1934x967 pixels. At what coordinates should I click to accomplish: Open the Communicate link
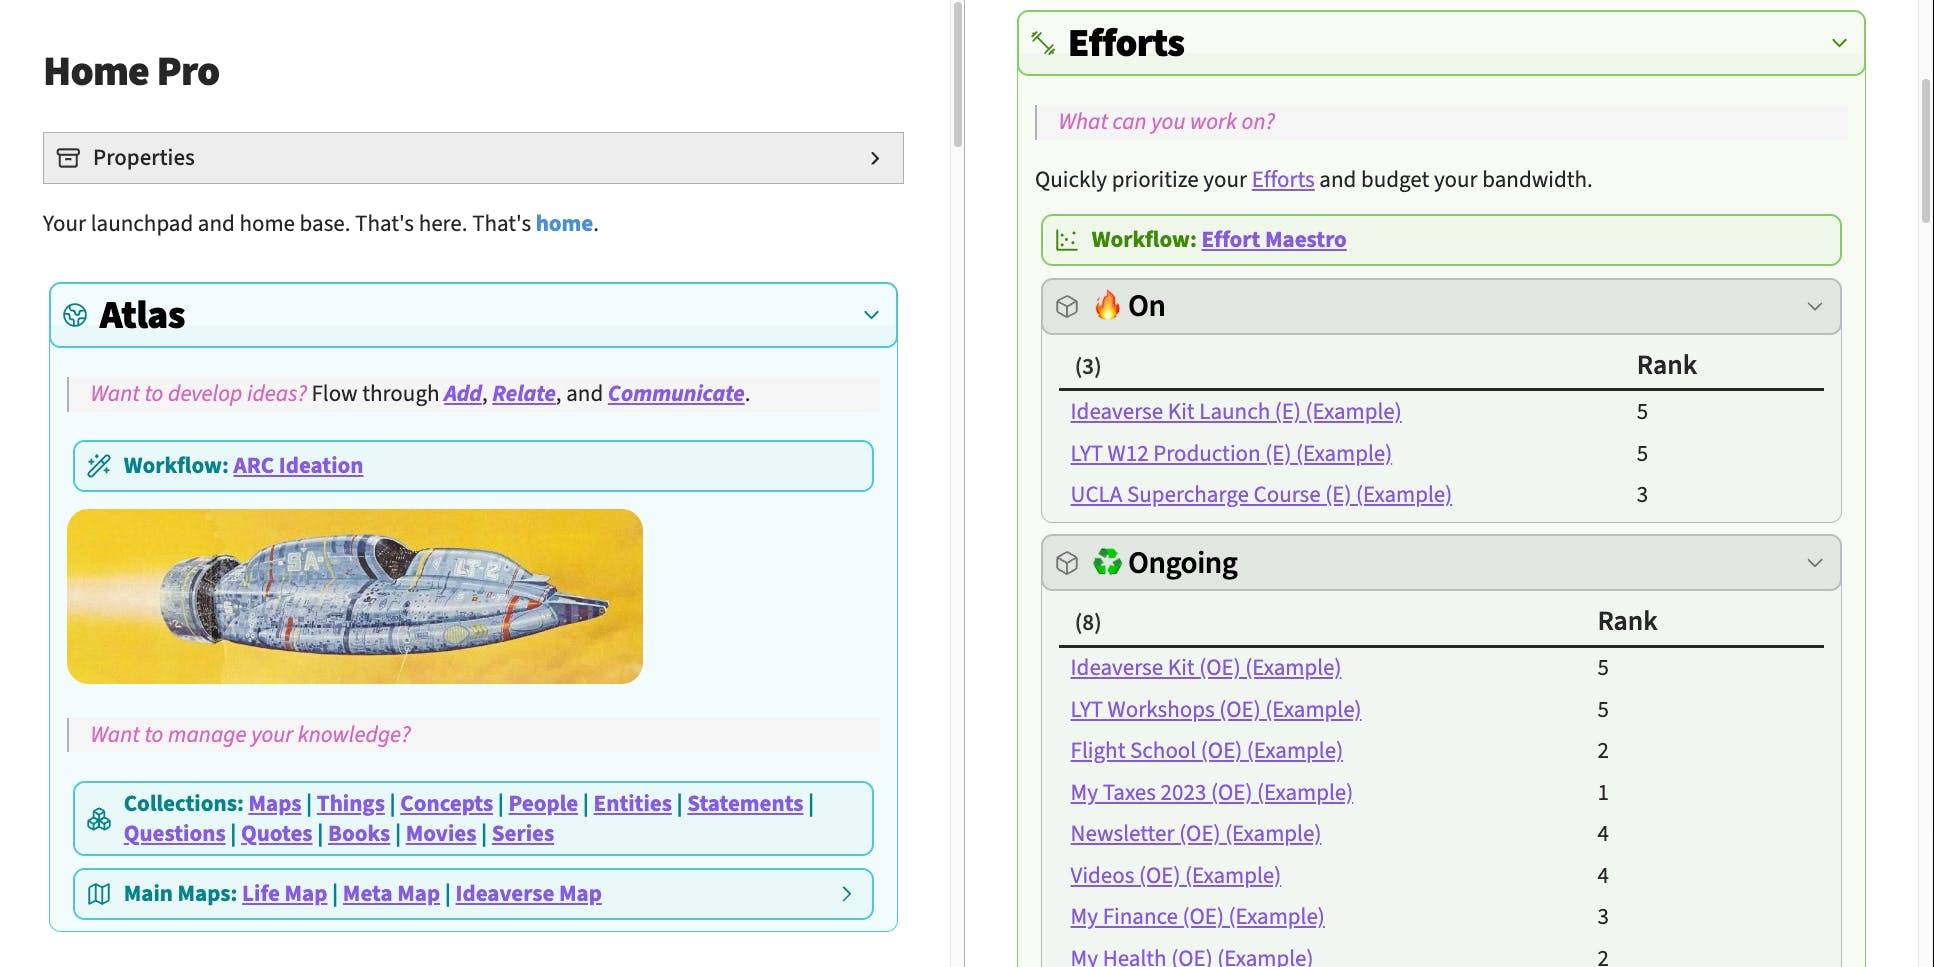(x=676, y=394)
